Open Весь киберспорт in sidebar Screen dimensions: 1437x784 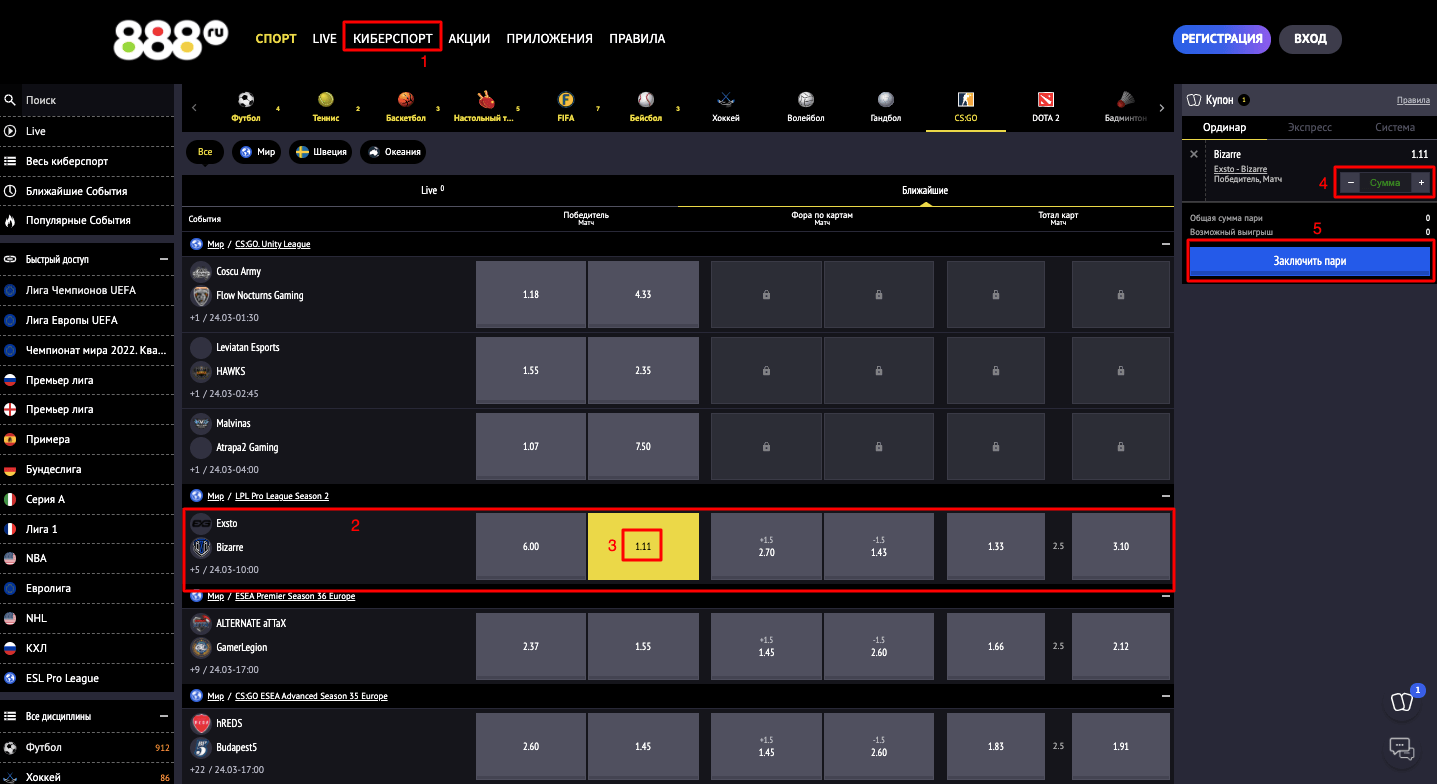click(87, 161)
